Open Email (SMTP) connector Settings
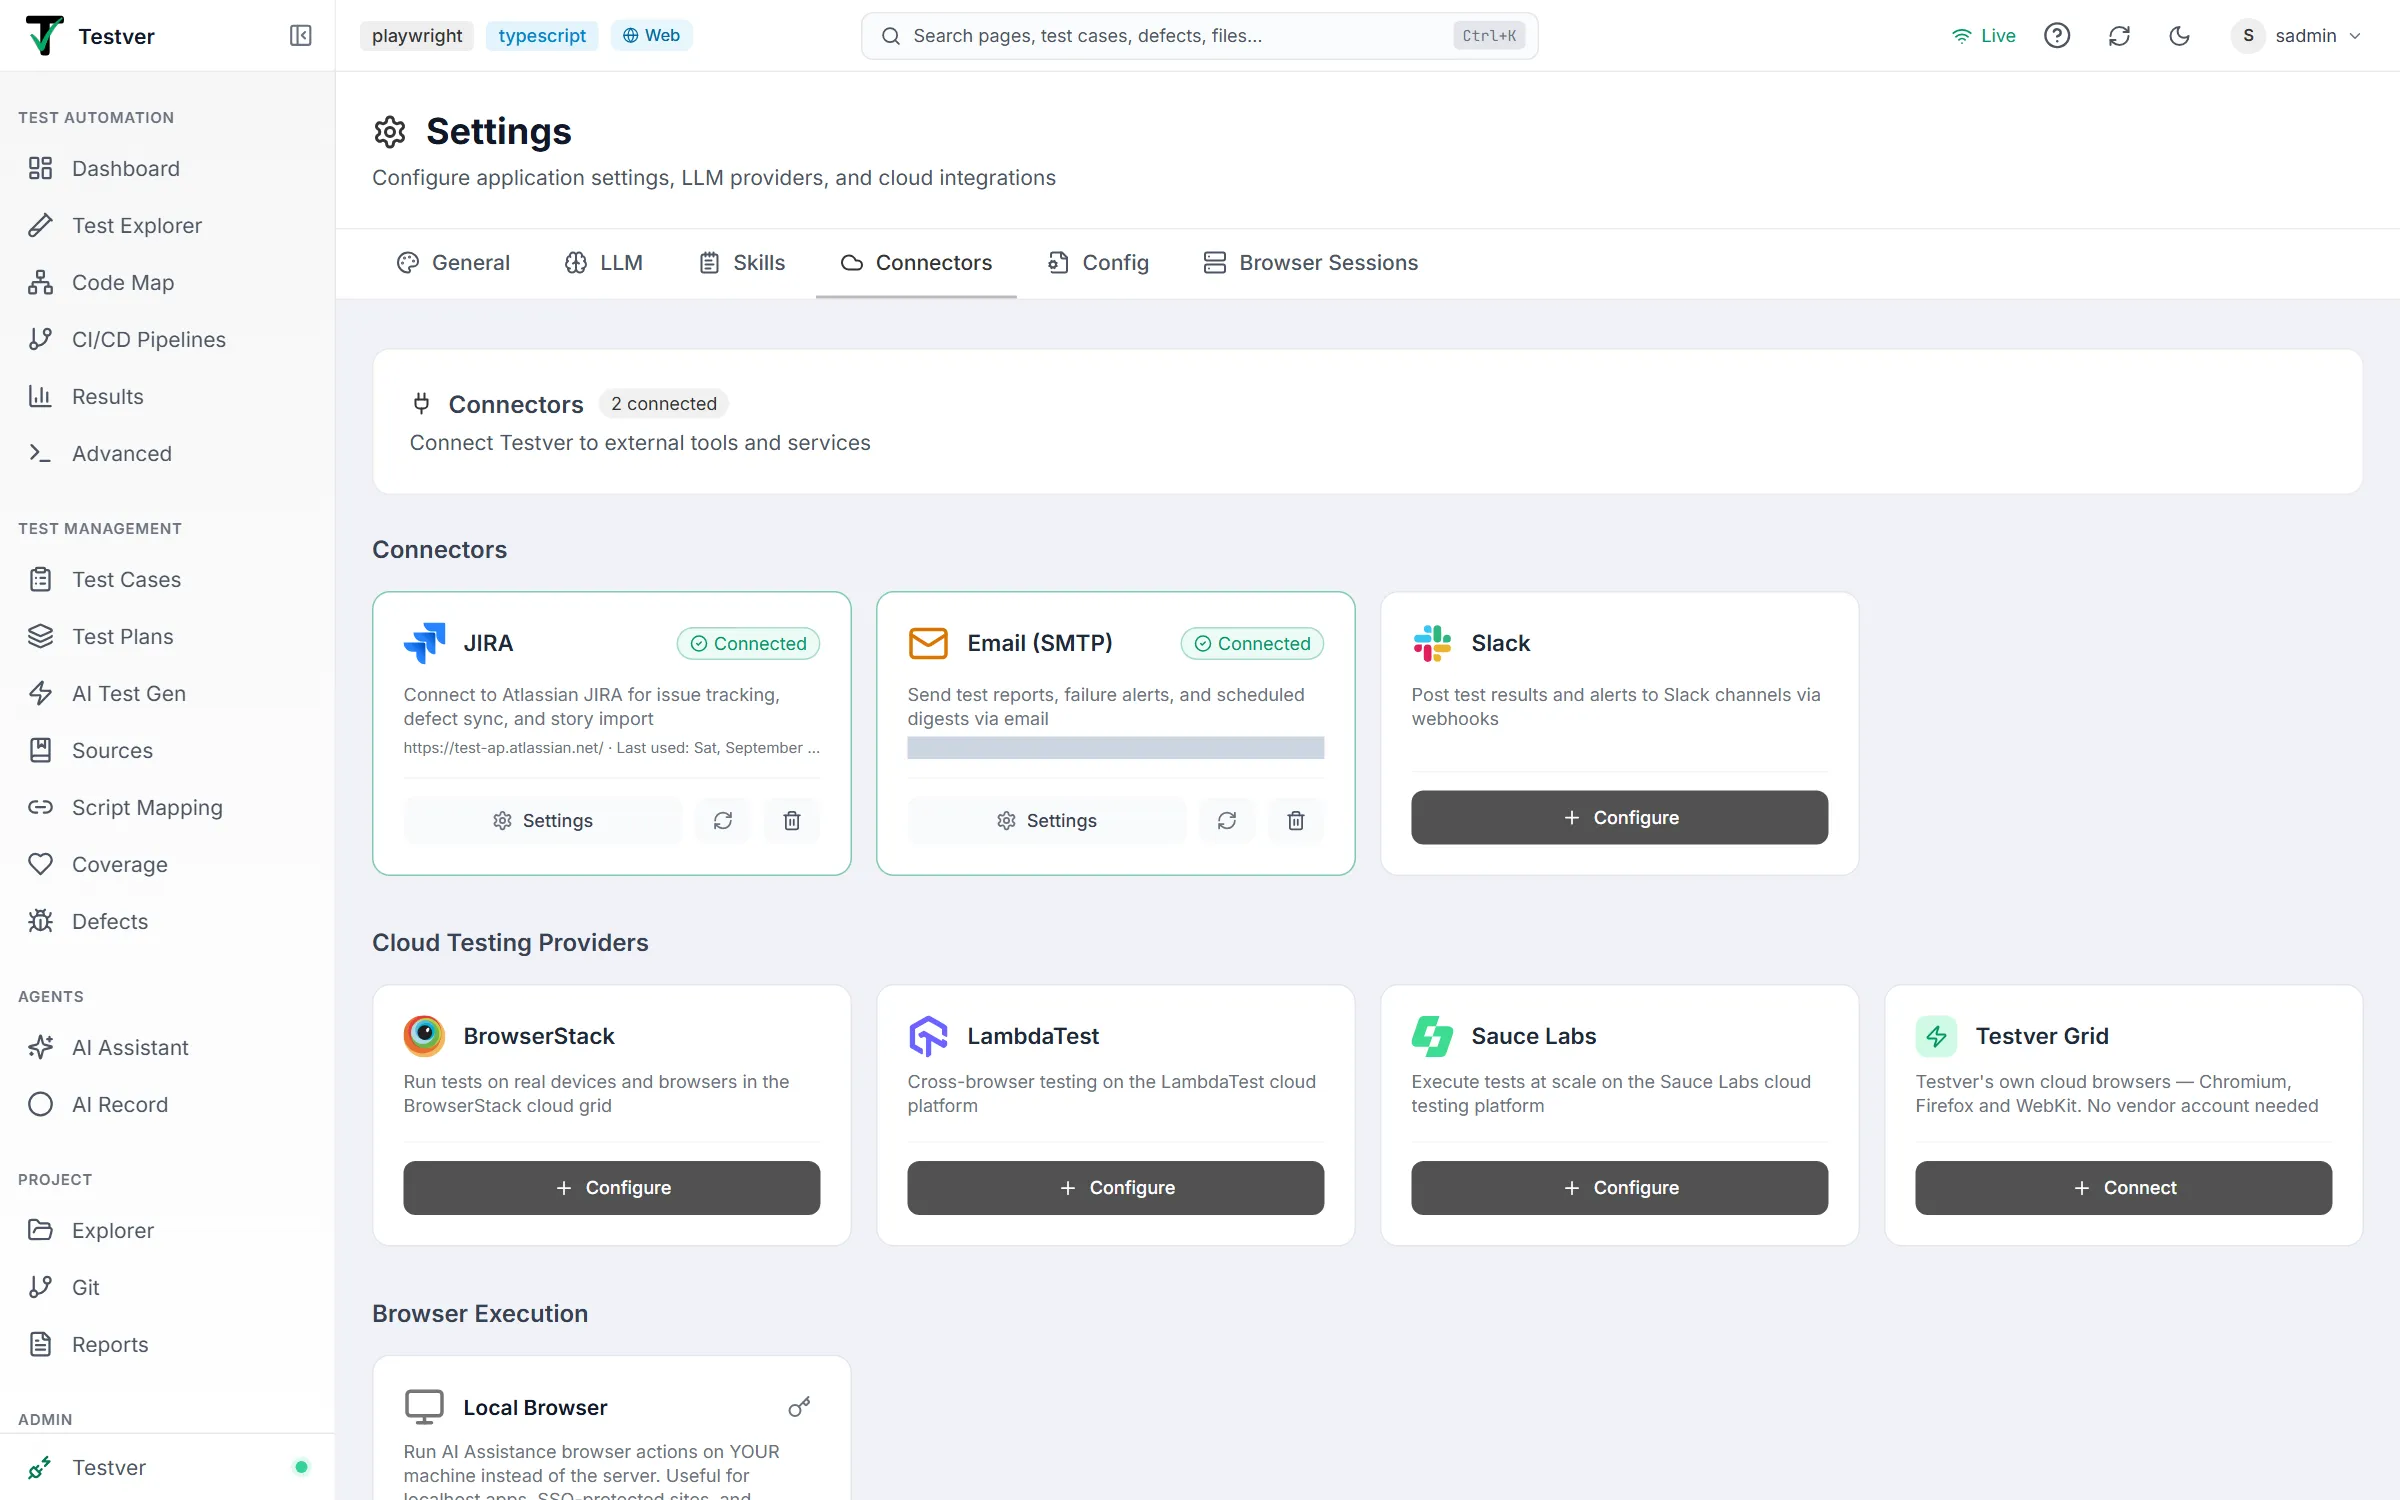 point(1047,821)
